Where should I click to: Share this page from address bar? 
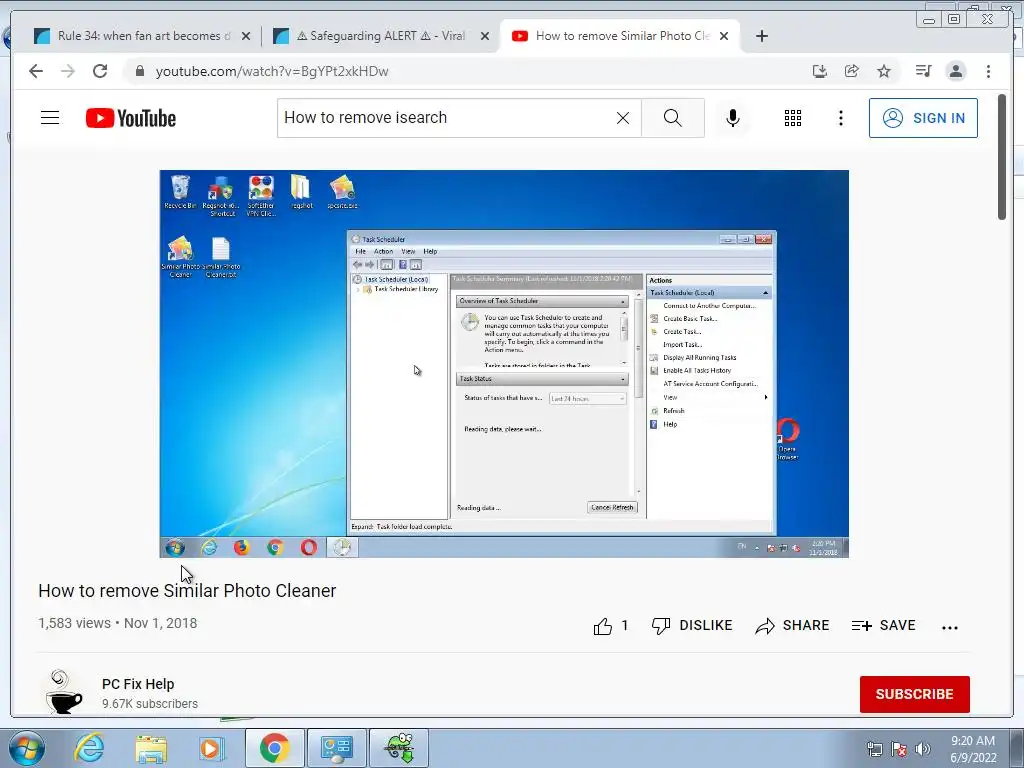click(852, 71)
